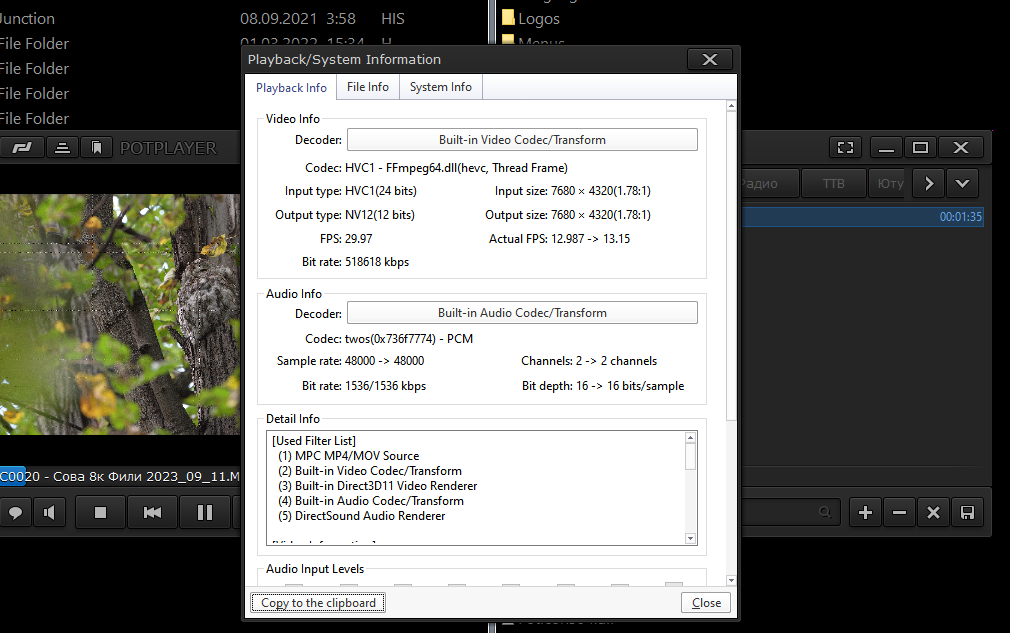The height and width of the screenshot is (633, 1010).
Task: Open the PotPlayer bookmark icon
Action: [x=97, y=148]
